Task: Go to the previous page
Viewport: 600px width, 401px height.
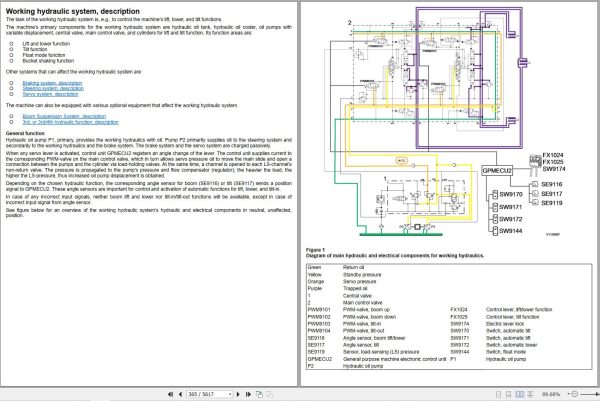Action: pyautogui.click(x=180, y=394)
